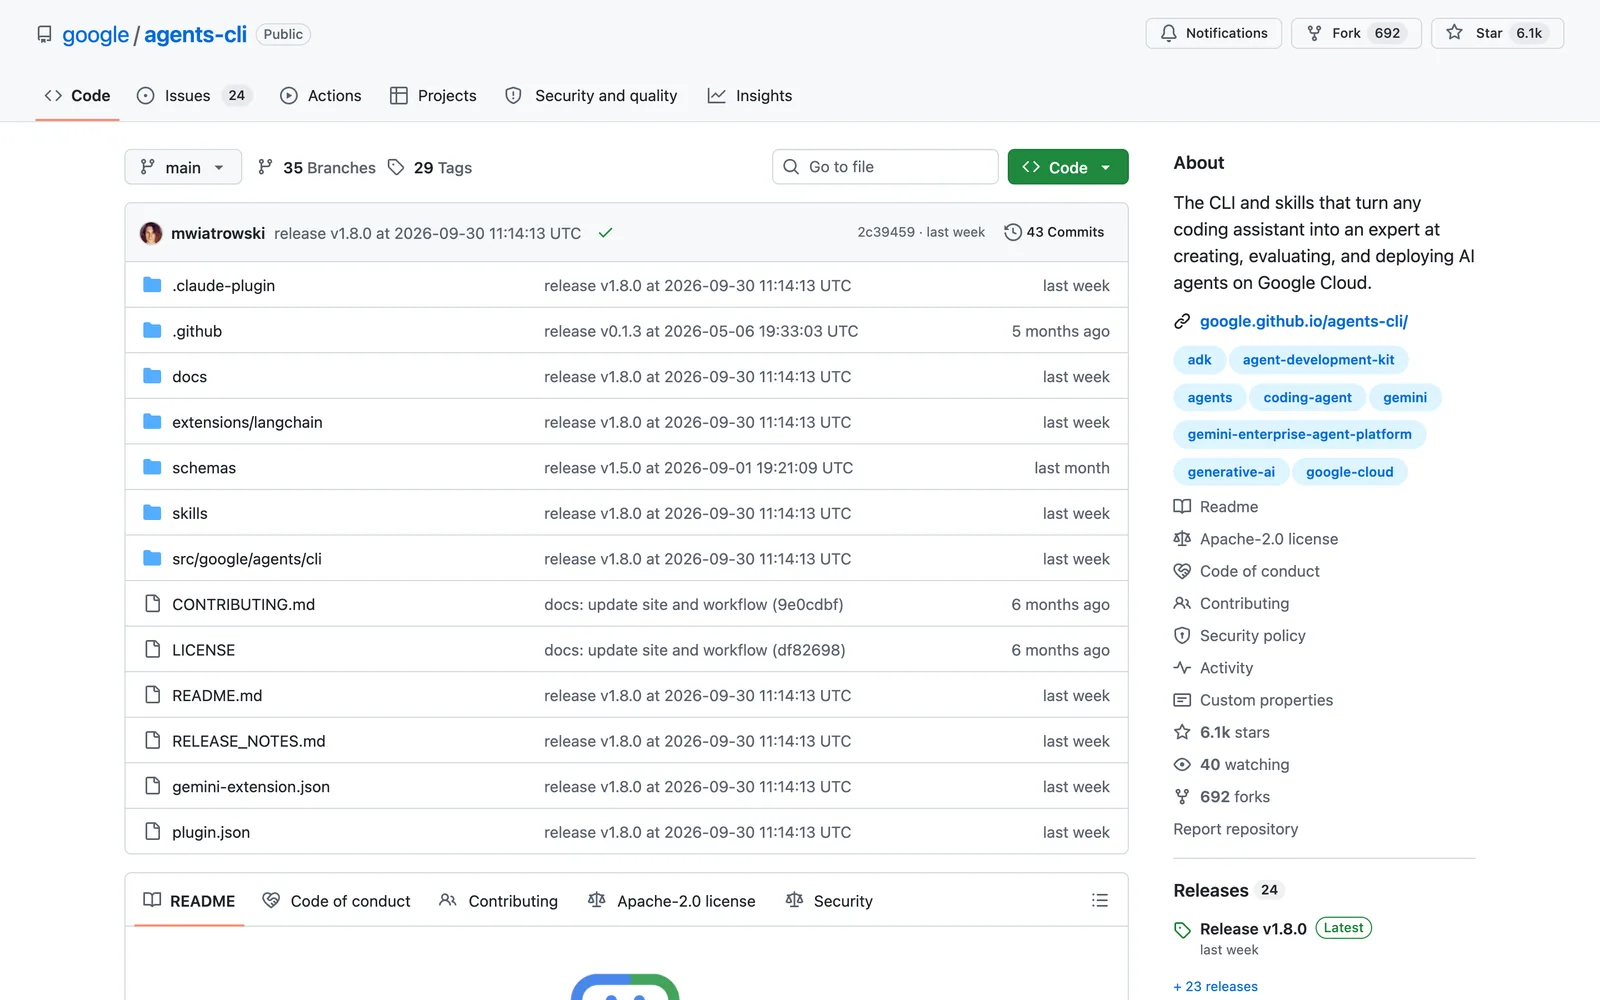Screen dimensions: 1600x1000
Task: Open the README outline list icon
Action: point(1100,900)
